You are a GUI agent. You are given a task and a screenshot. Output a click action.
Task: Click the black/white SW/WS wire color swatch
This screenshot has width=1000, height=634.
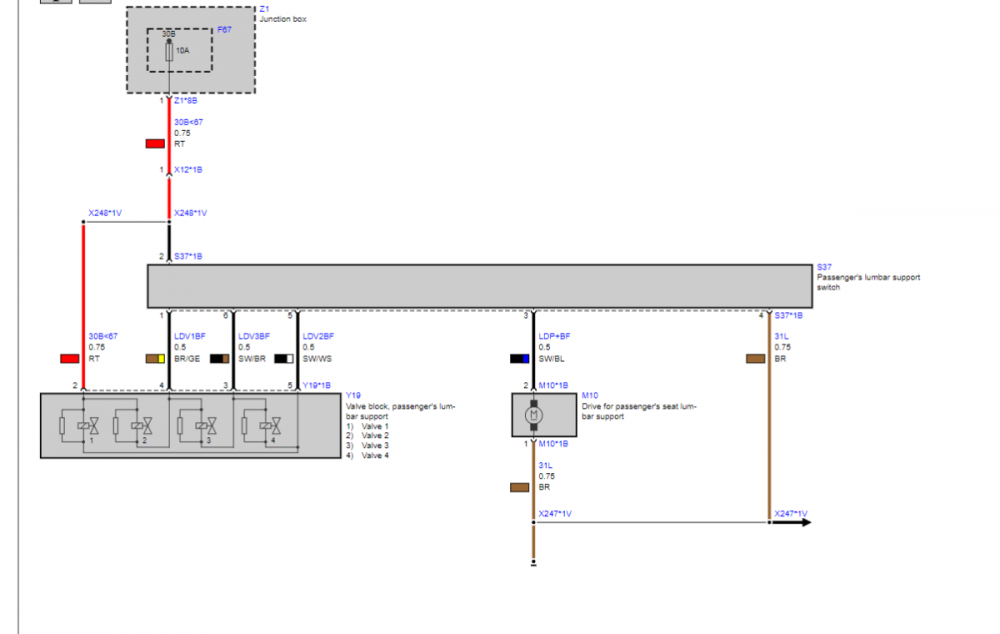click(284, 358)
